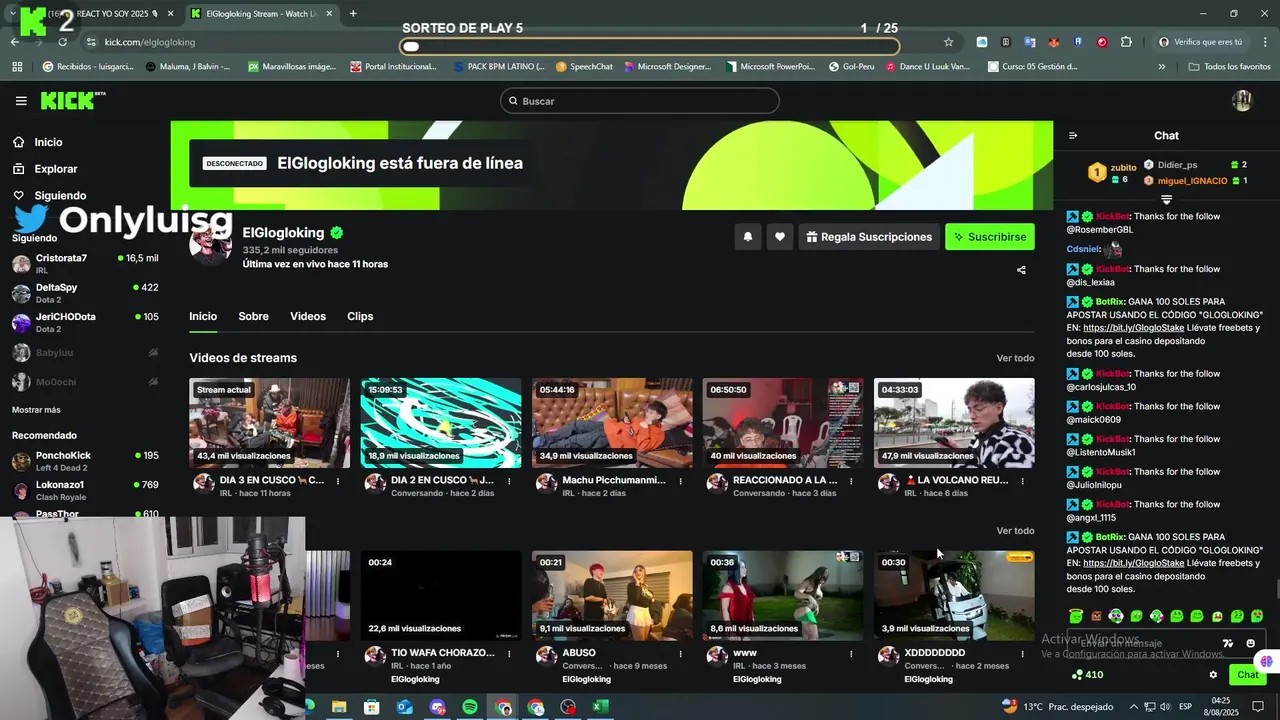Image resolution: width=1280 pixels, height=720 pixels.
Task: Open Windows notification center icon
Action: tap(1258, 707)
